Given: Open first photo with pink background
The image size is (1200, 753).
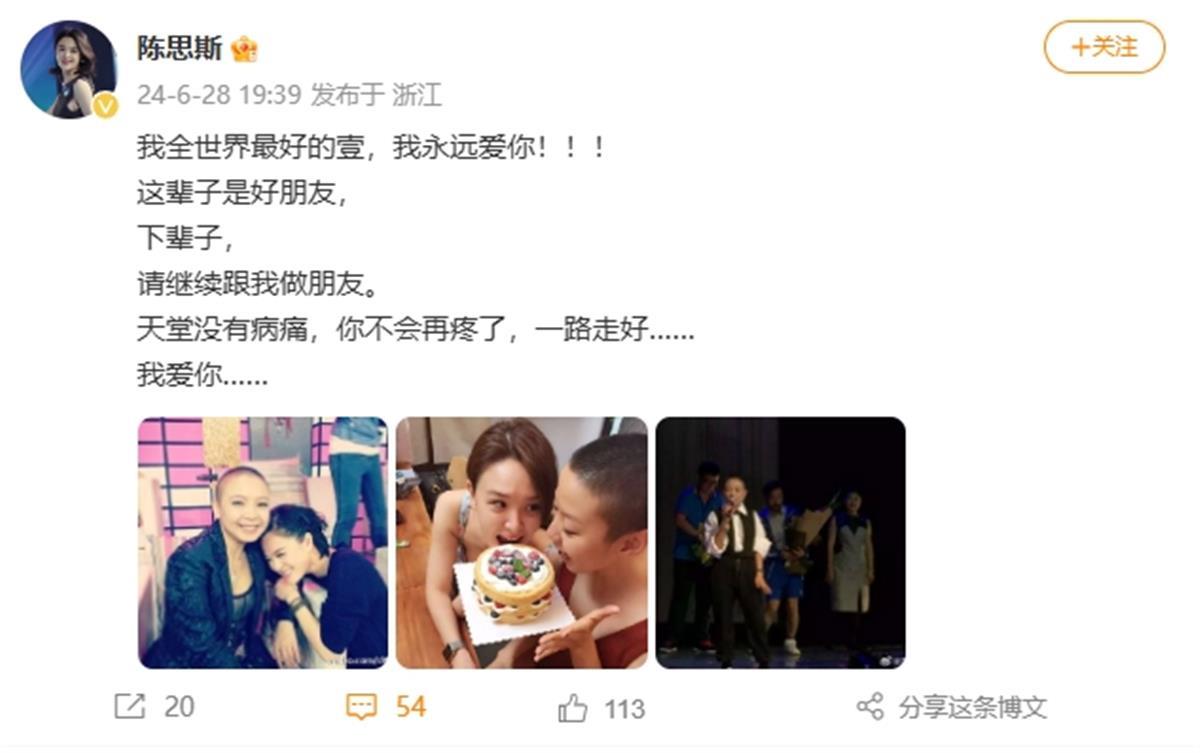Looking at the screenshot, I should 262,543.
